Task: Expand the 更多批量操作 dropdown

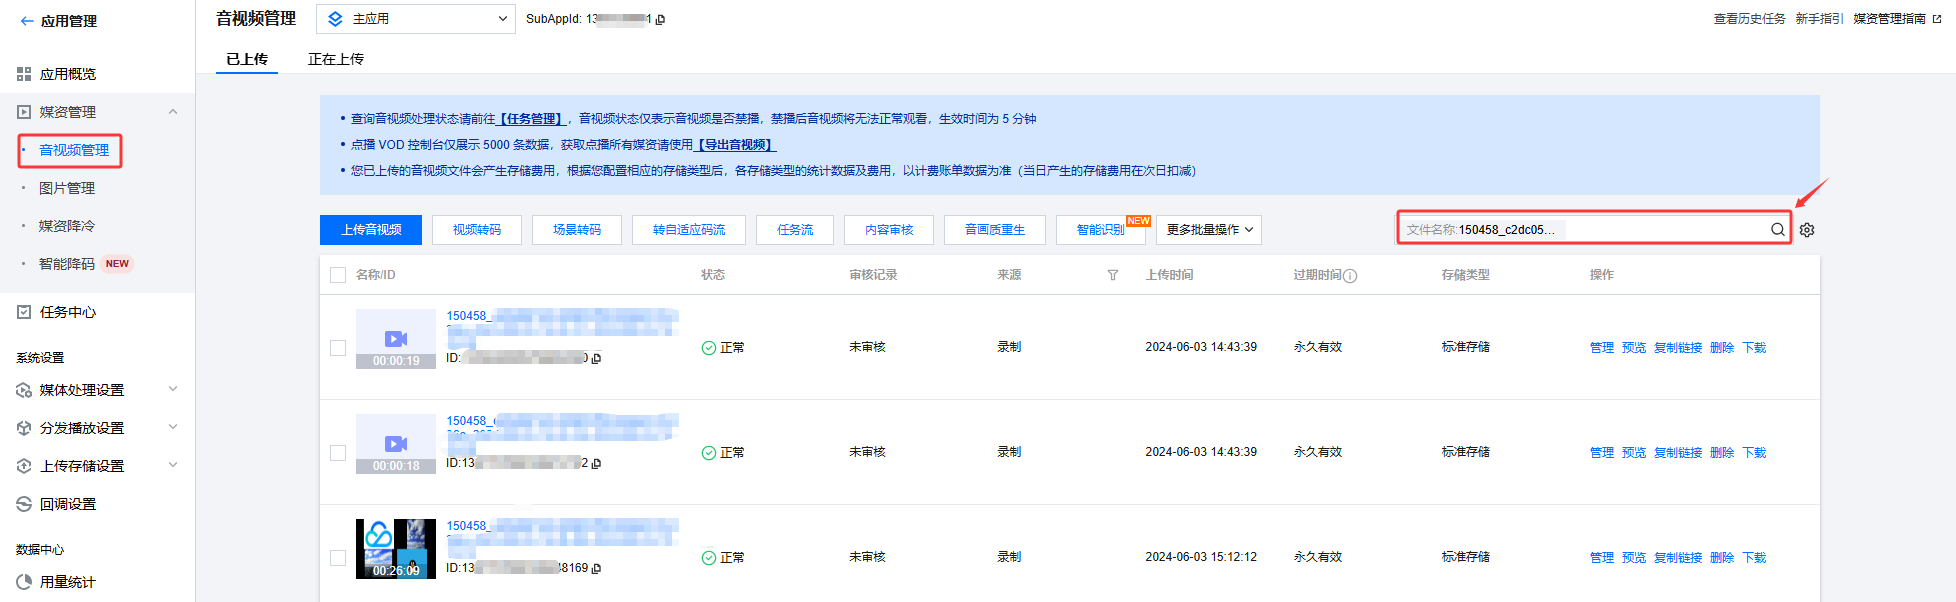Action: pos(1209,230)
